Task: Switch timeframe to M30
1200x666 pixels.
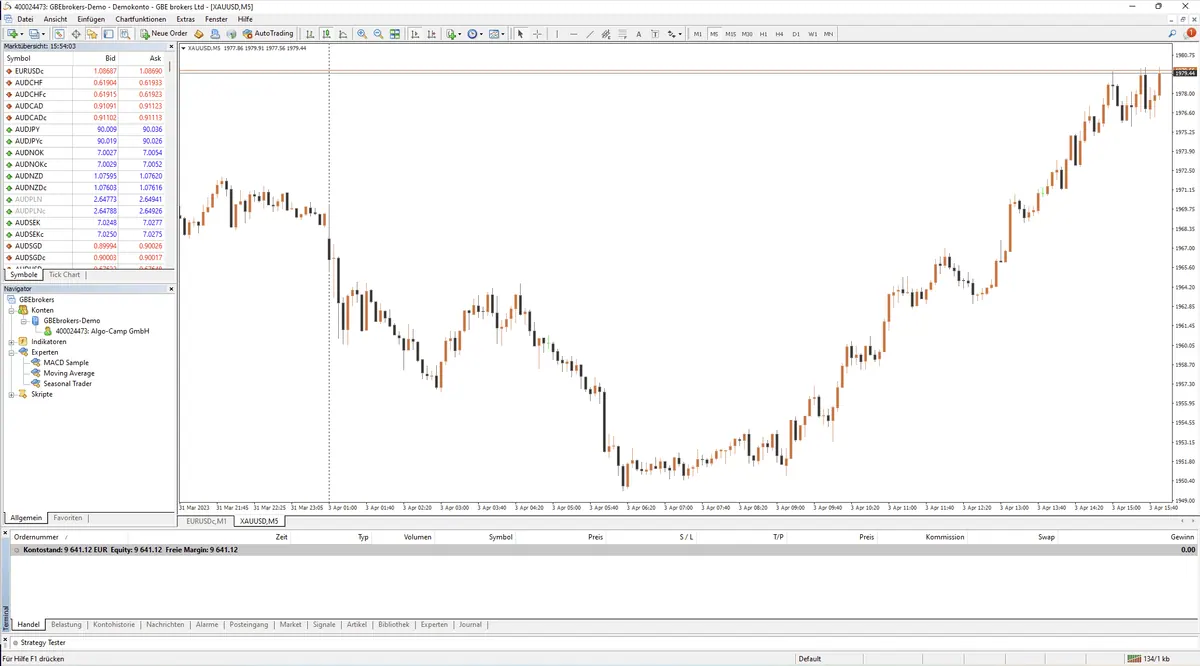Action: coord(747,33)
